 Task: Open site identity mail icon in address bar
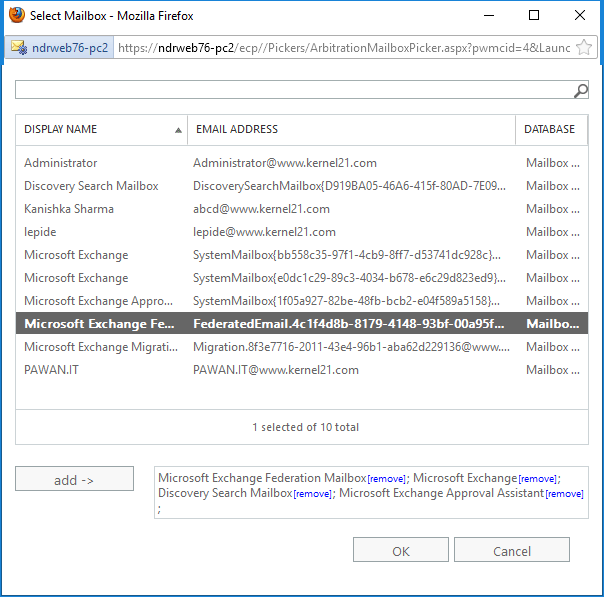tap(19, 48)
